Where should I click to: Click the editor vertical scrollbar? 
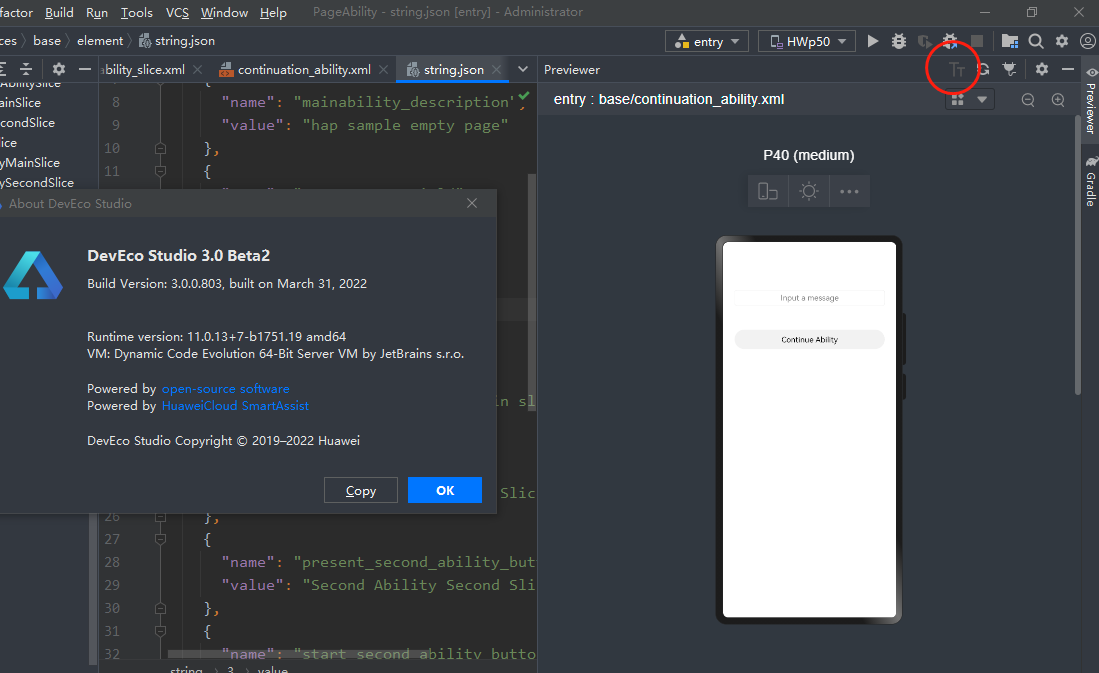532,291
